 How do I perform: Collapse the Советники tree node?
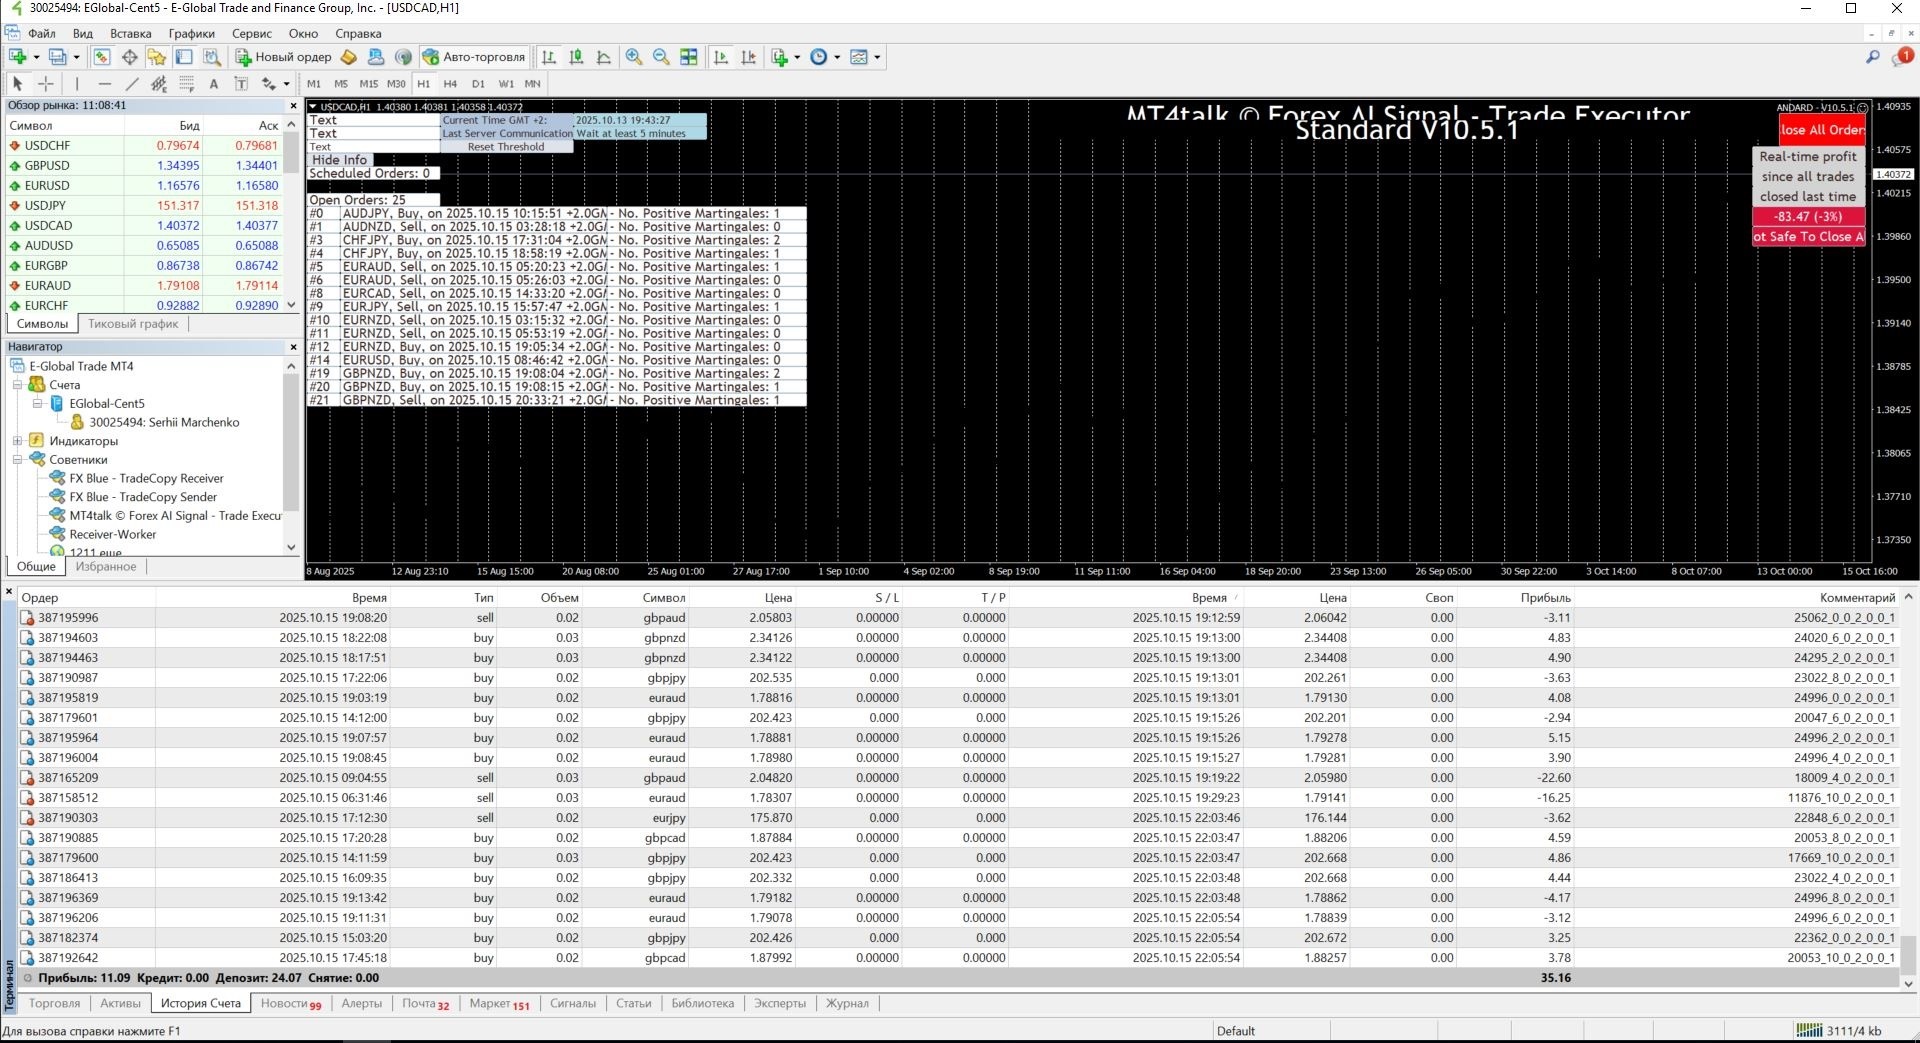click(17, 460)
